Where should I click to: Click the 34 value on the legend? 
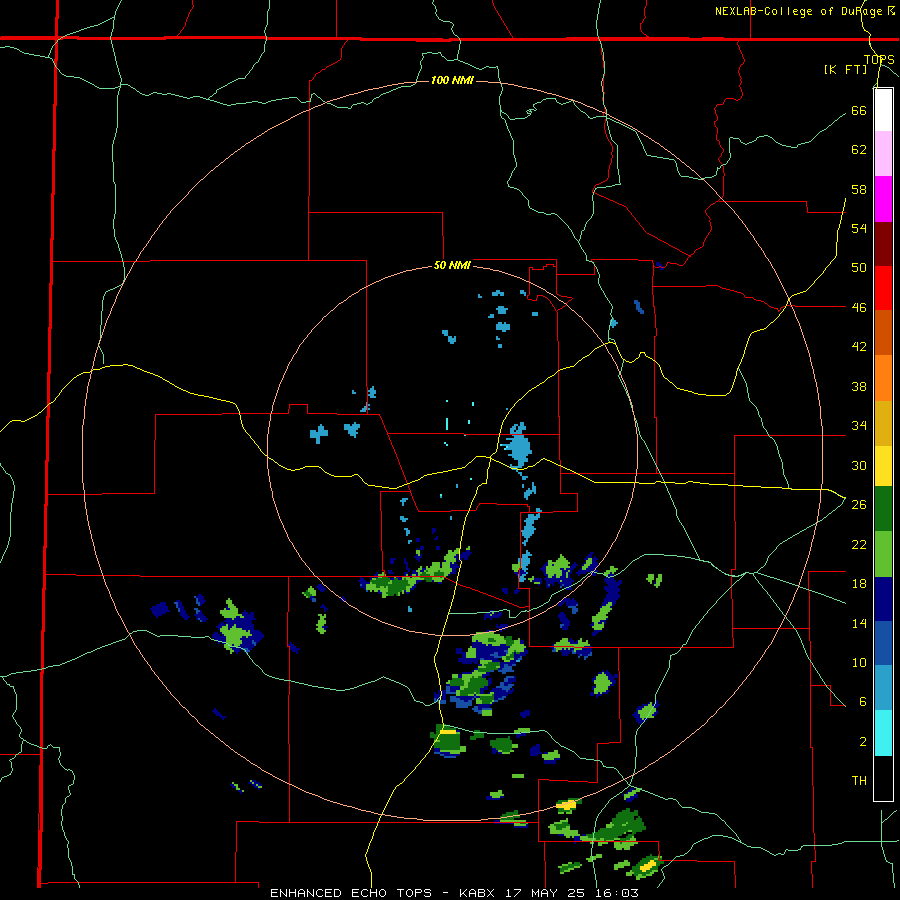tap(859, 425)
